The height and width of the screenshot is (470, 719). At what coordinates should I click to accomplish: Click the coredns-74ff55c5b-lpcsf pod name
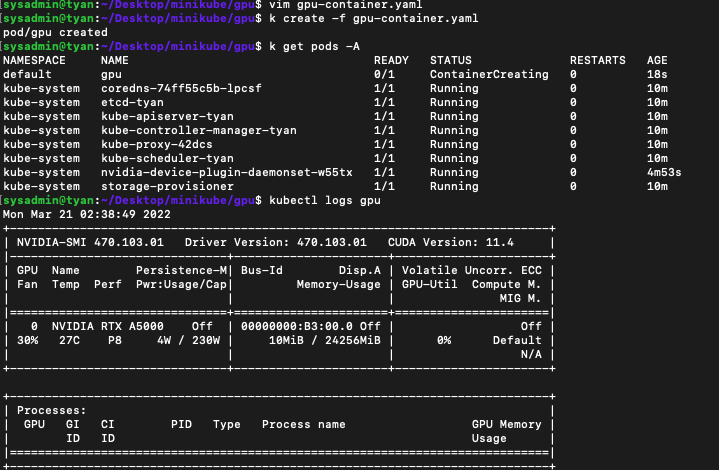[181, 88]
